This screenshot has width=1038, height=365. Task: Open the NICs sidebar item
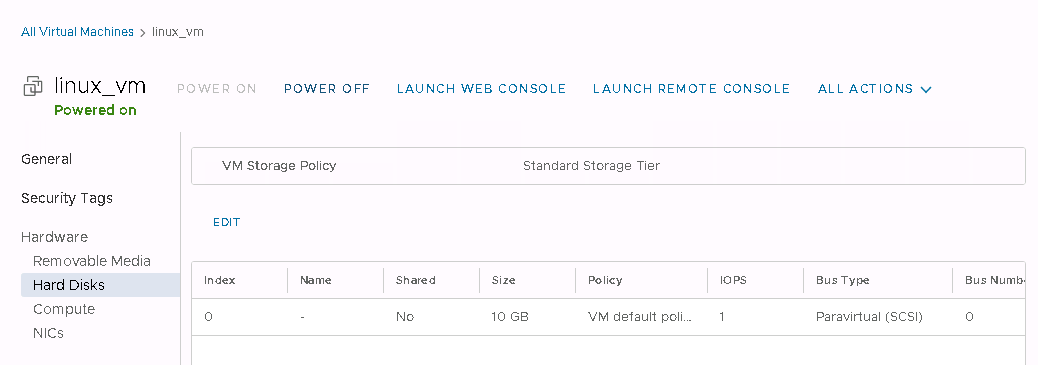pyautogui.click(x=48, y=333)
